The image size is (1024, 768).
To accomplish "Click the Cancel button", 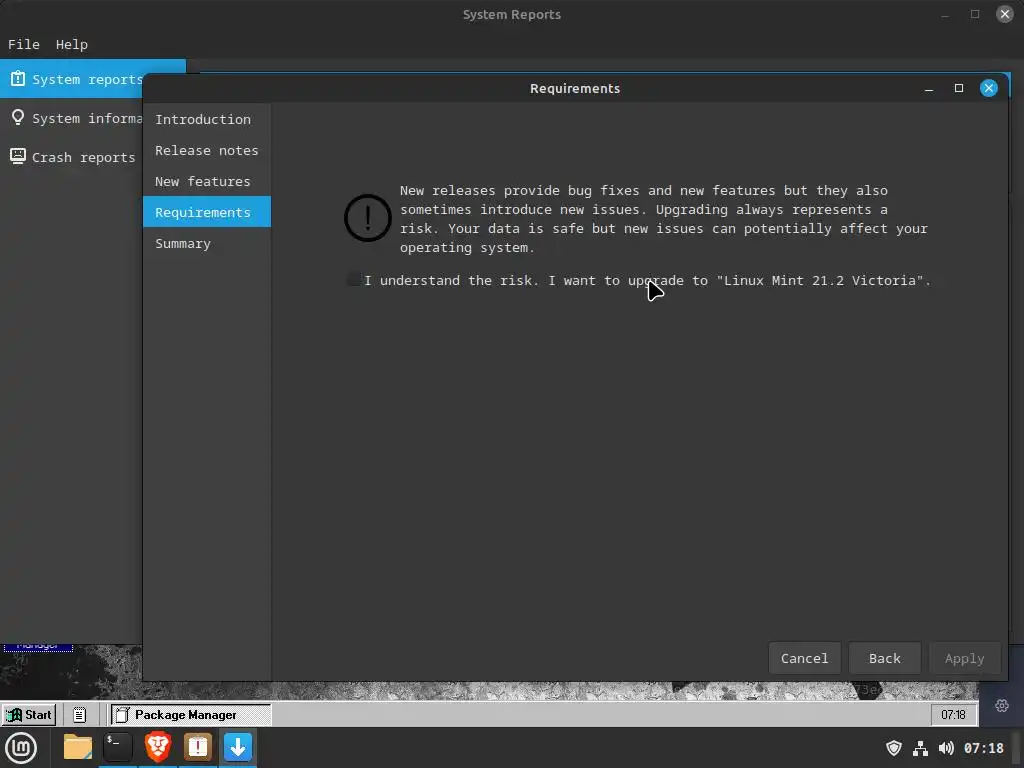I will tap(804, 658).
